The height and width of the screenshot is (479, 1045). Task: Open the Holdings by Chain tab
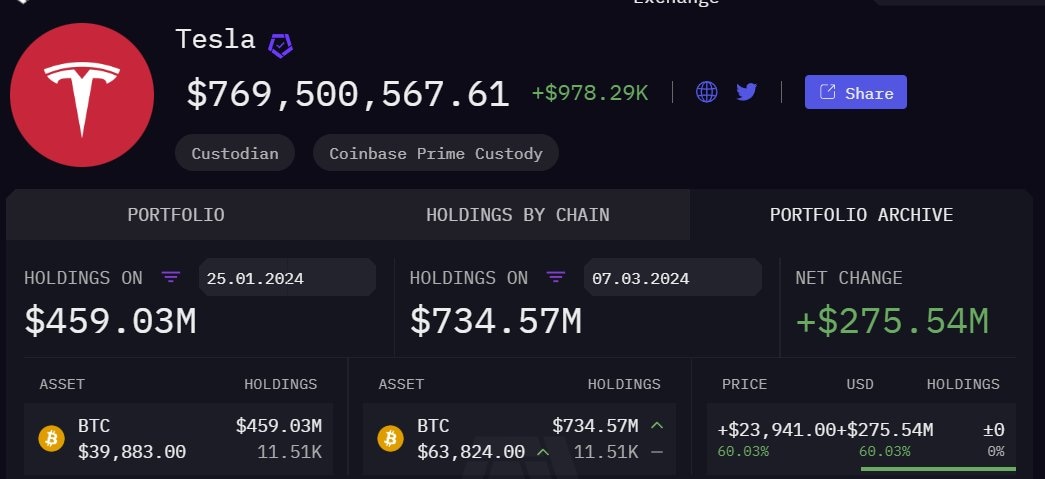517,215
